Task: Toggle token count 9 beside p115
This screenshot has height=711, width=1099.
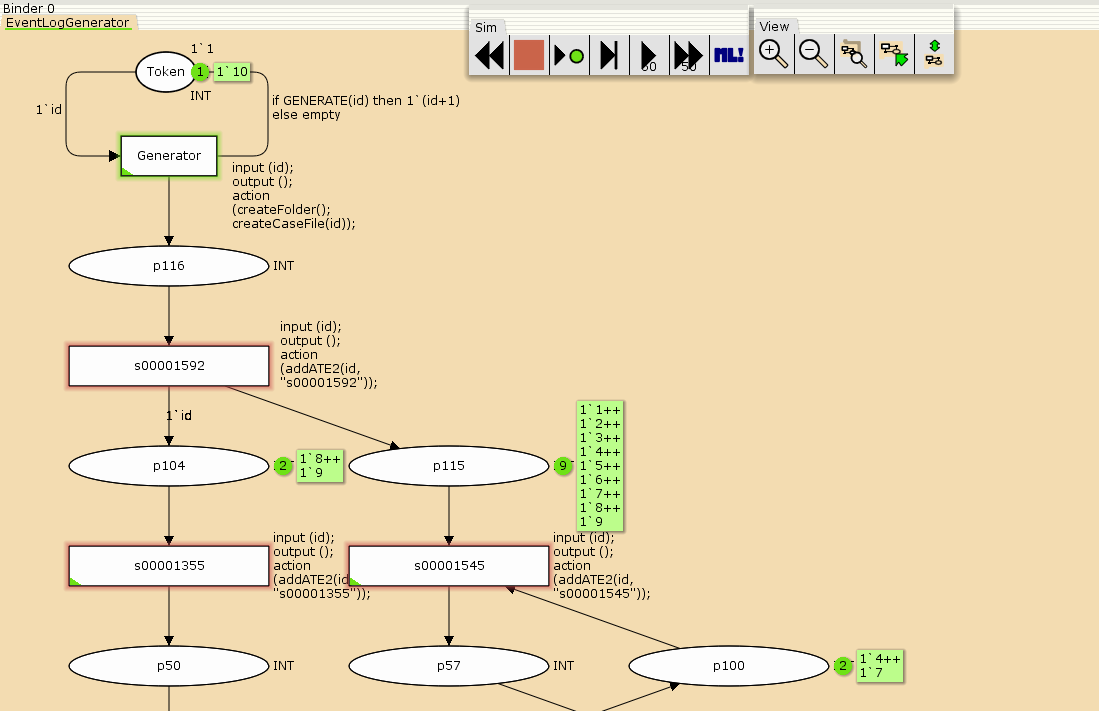Action: click(x=563, y=466)
